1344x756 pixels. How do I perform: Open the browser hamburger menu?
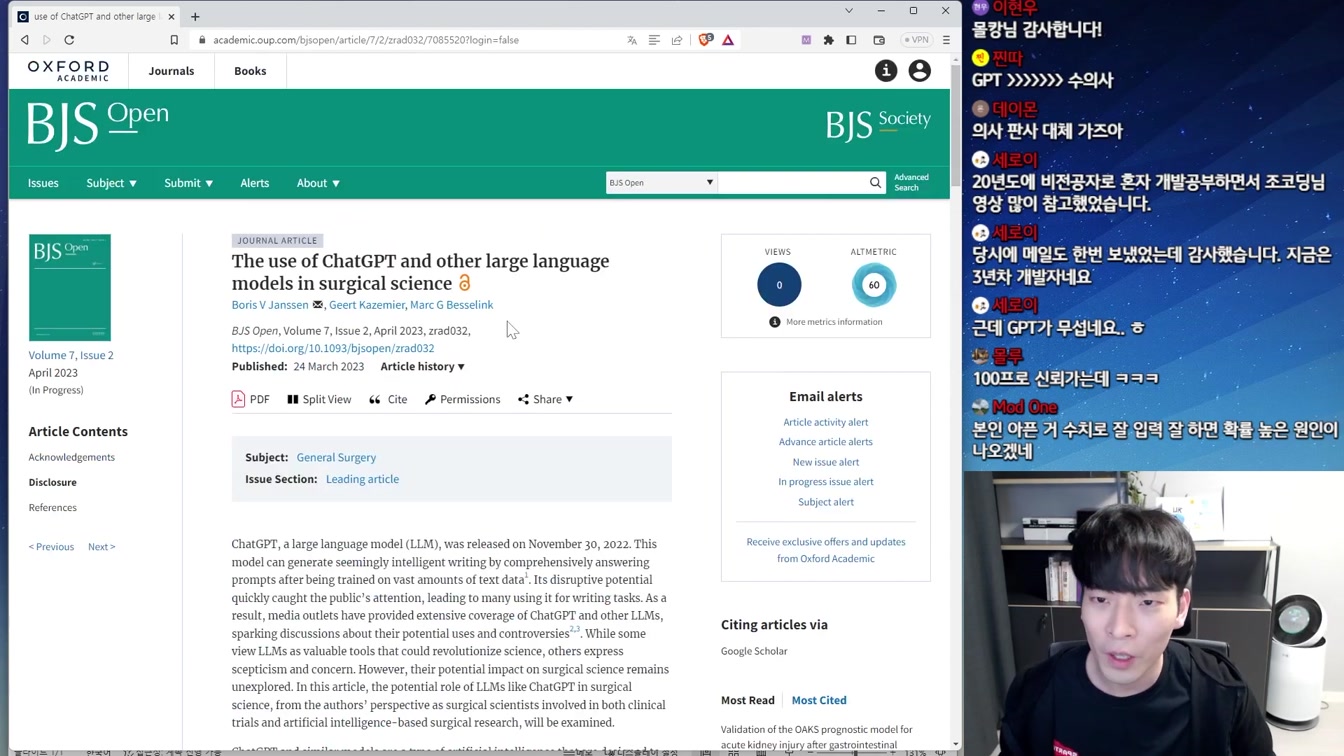[946, 40]
